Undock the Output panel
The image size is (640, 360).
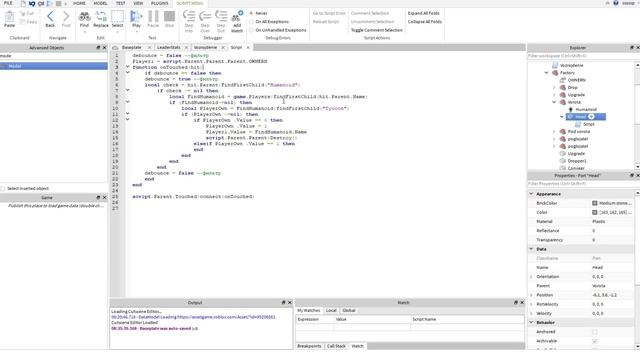(x=283, y=302)
